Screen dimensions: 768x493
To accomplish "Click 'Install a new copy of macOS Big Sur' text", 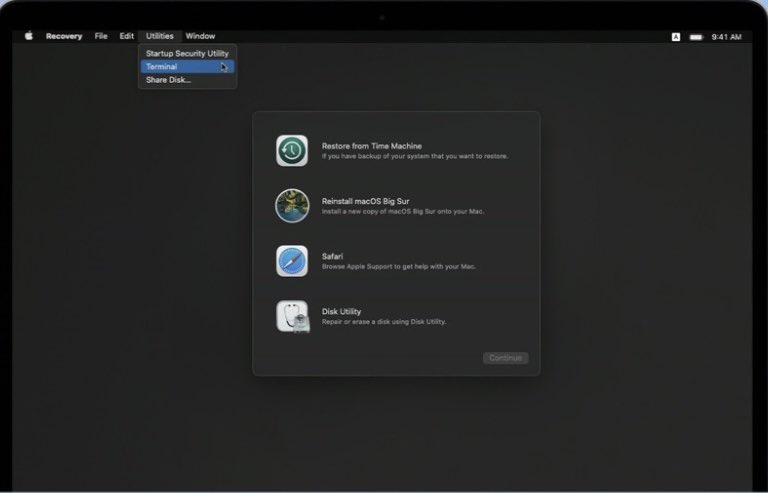I will click(403, 211).
